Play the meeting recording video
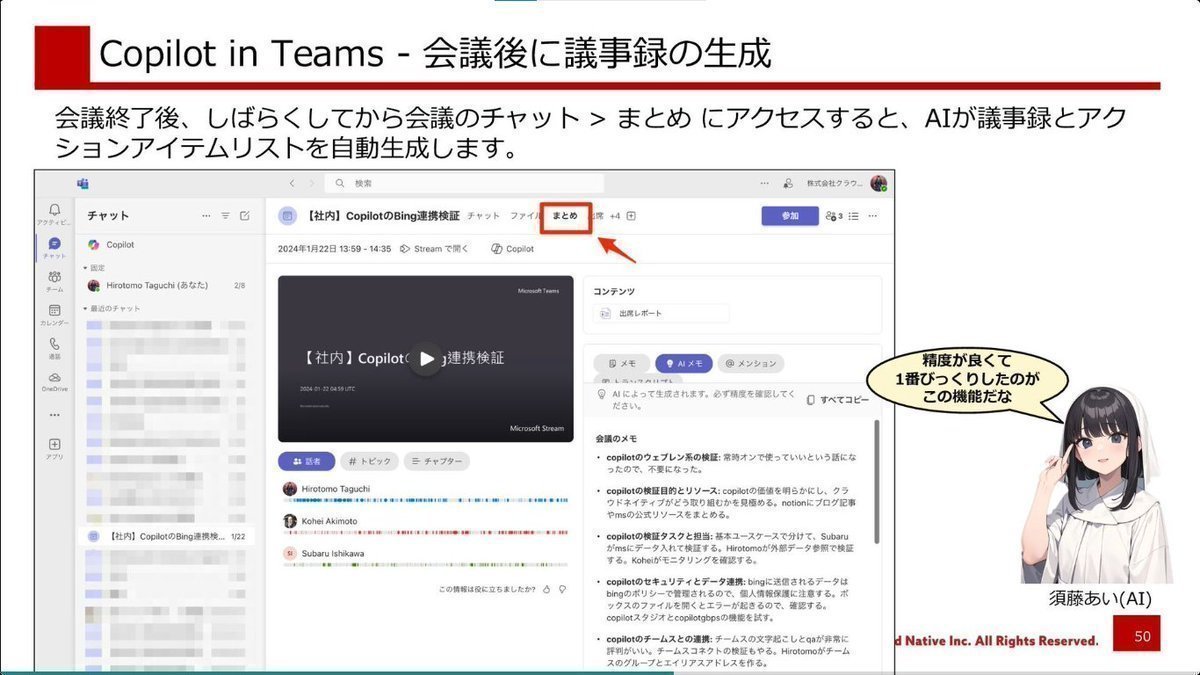Image resolution: width=1200 pixels, height=675 pixels. [x=426, y=359]
